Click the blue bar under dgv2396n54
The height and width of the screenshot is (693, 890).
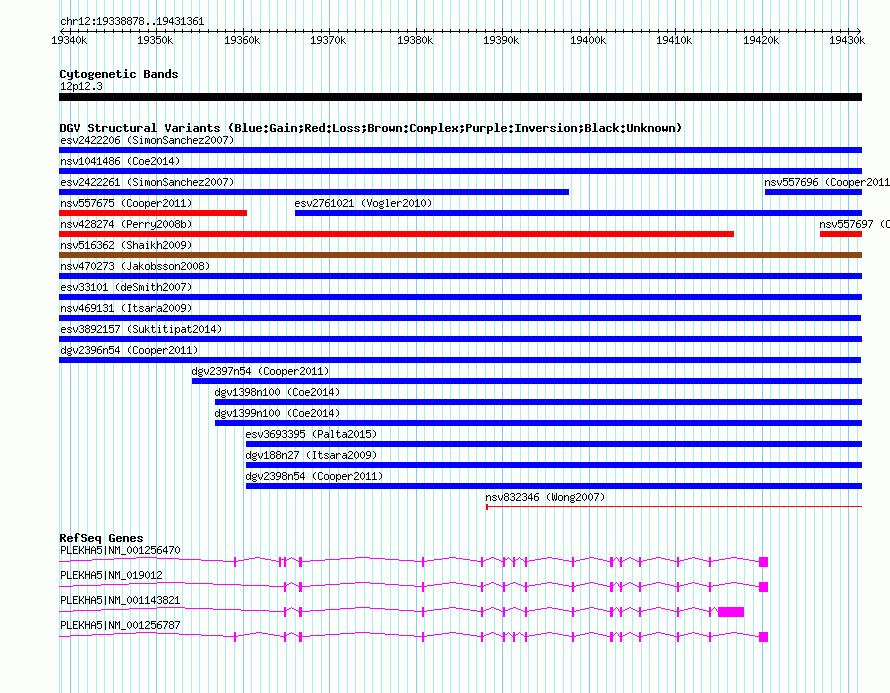pos(460,360)
